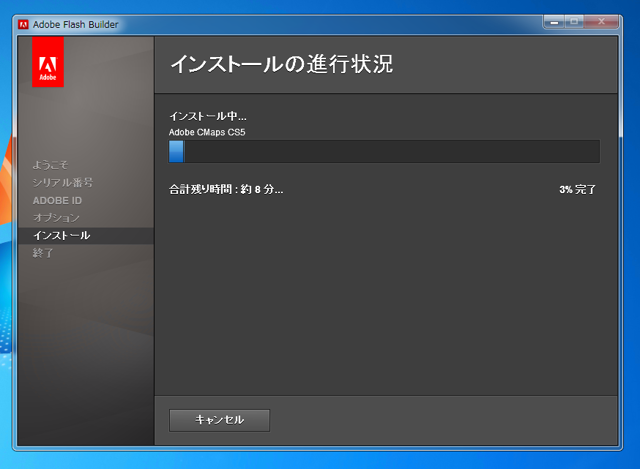
Task: Select the シリアル番号 step in the sidebar
Action: (x=63, y=182)
